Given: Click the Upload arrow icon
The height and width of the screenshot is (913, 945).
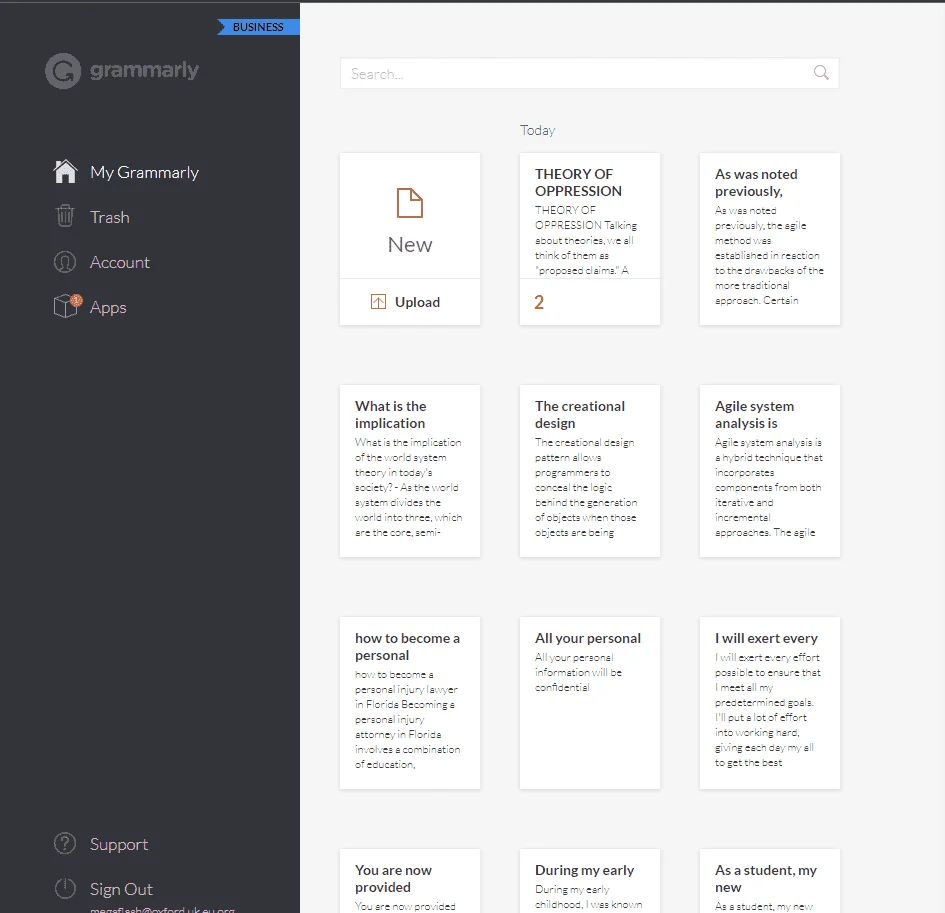Looking at the screenshot, I should 378,301.
